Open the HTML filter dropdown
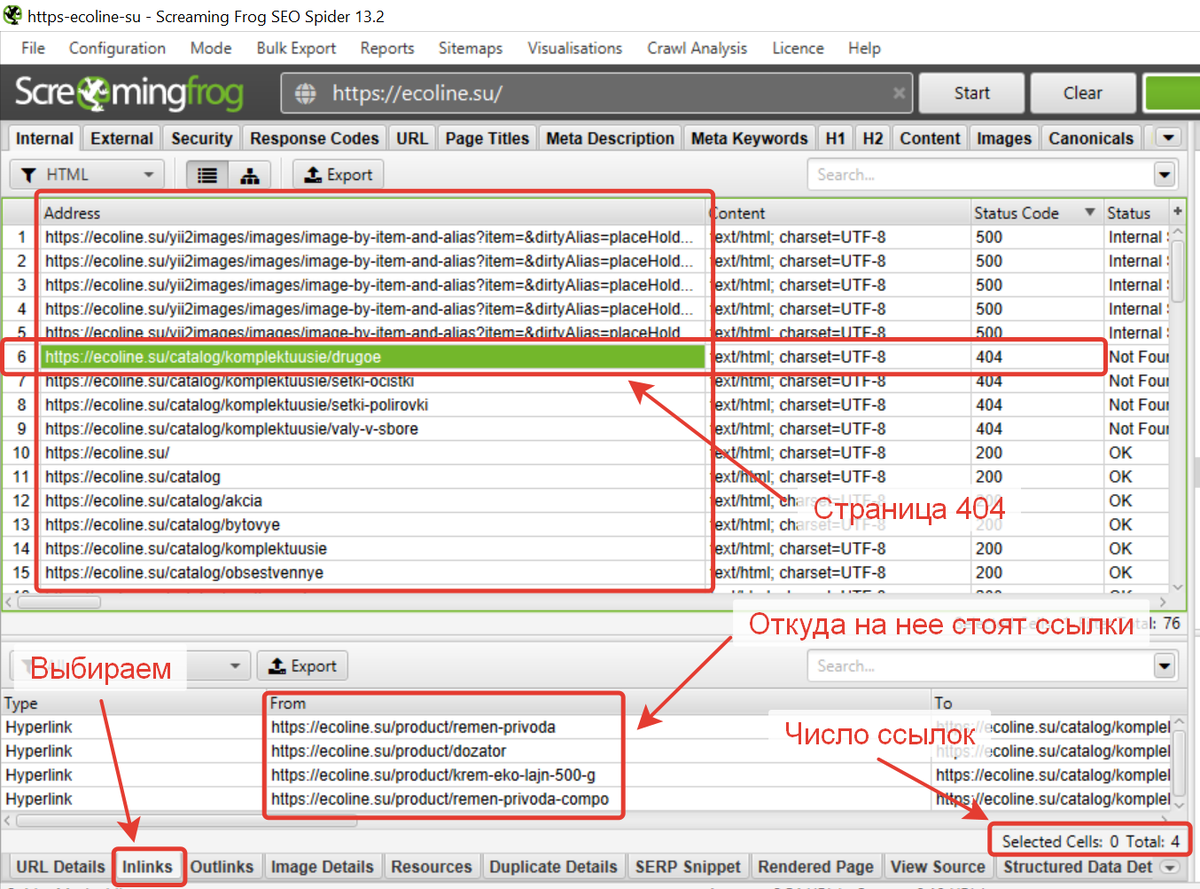 (87, 175)
